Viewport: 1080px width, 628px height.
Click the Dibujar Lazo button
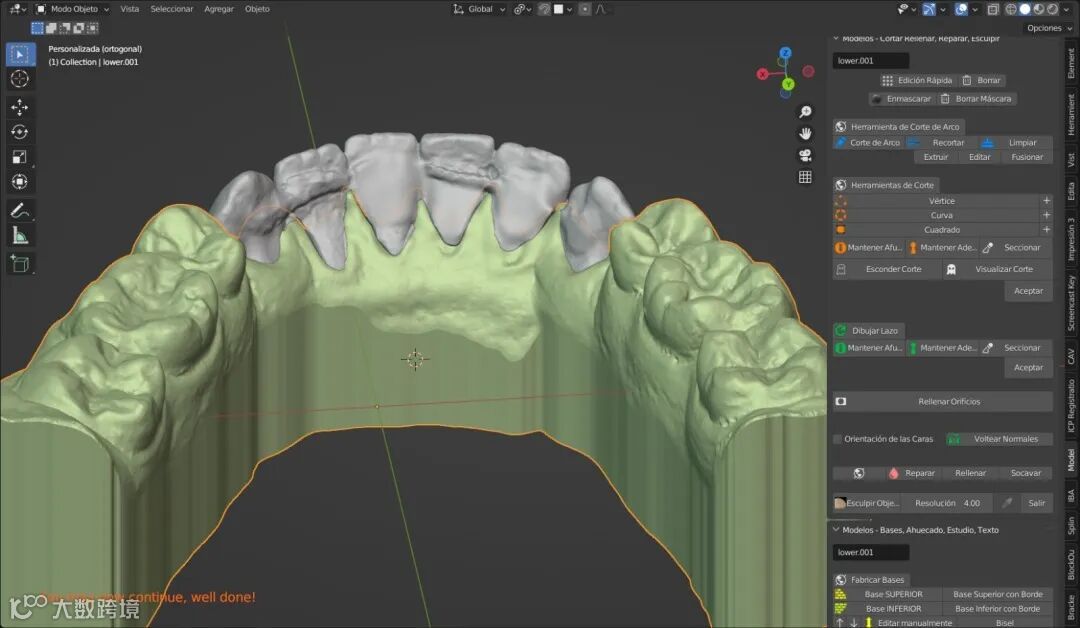(869, 331)
